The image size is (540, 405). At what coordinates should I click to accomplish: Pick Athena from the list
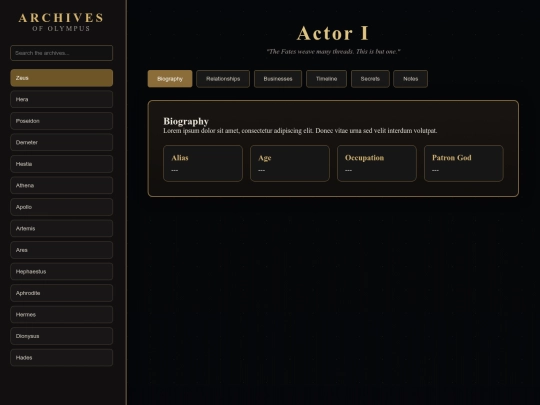tap(61, 185)
